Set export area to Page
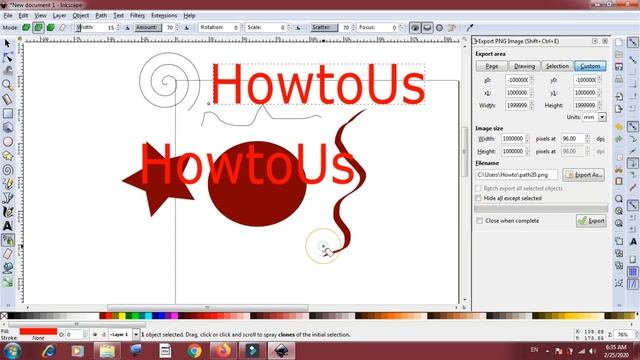640x360 pixels. tap(491, 66)
